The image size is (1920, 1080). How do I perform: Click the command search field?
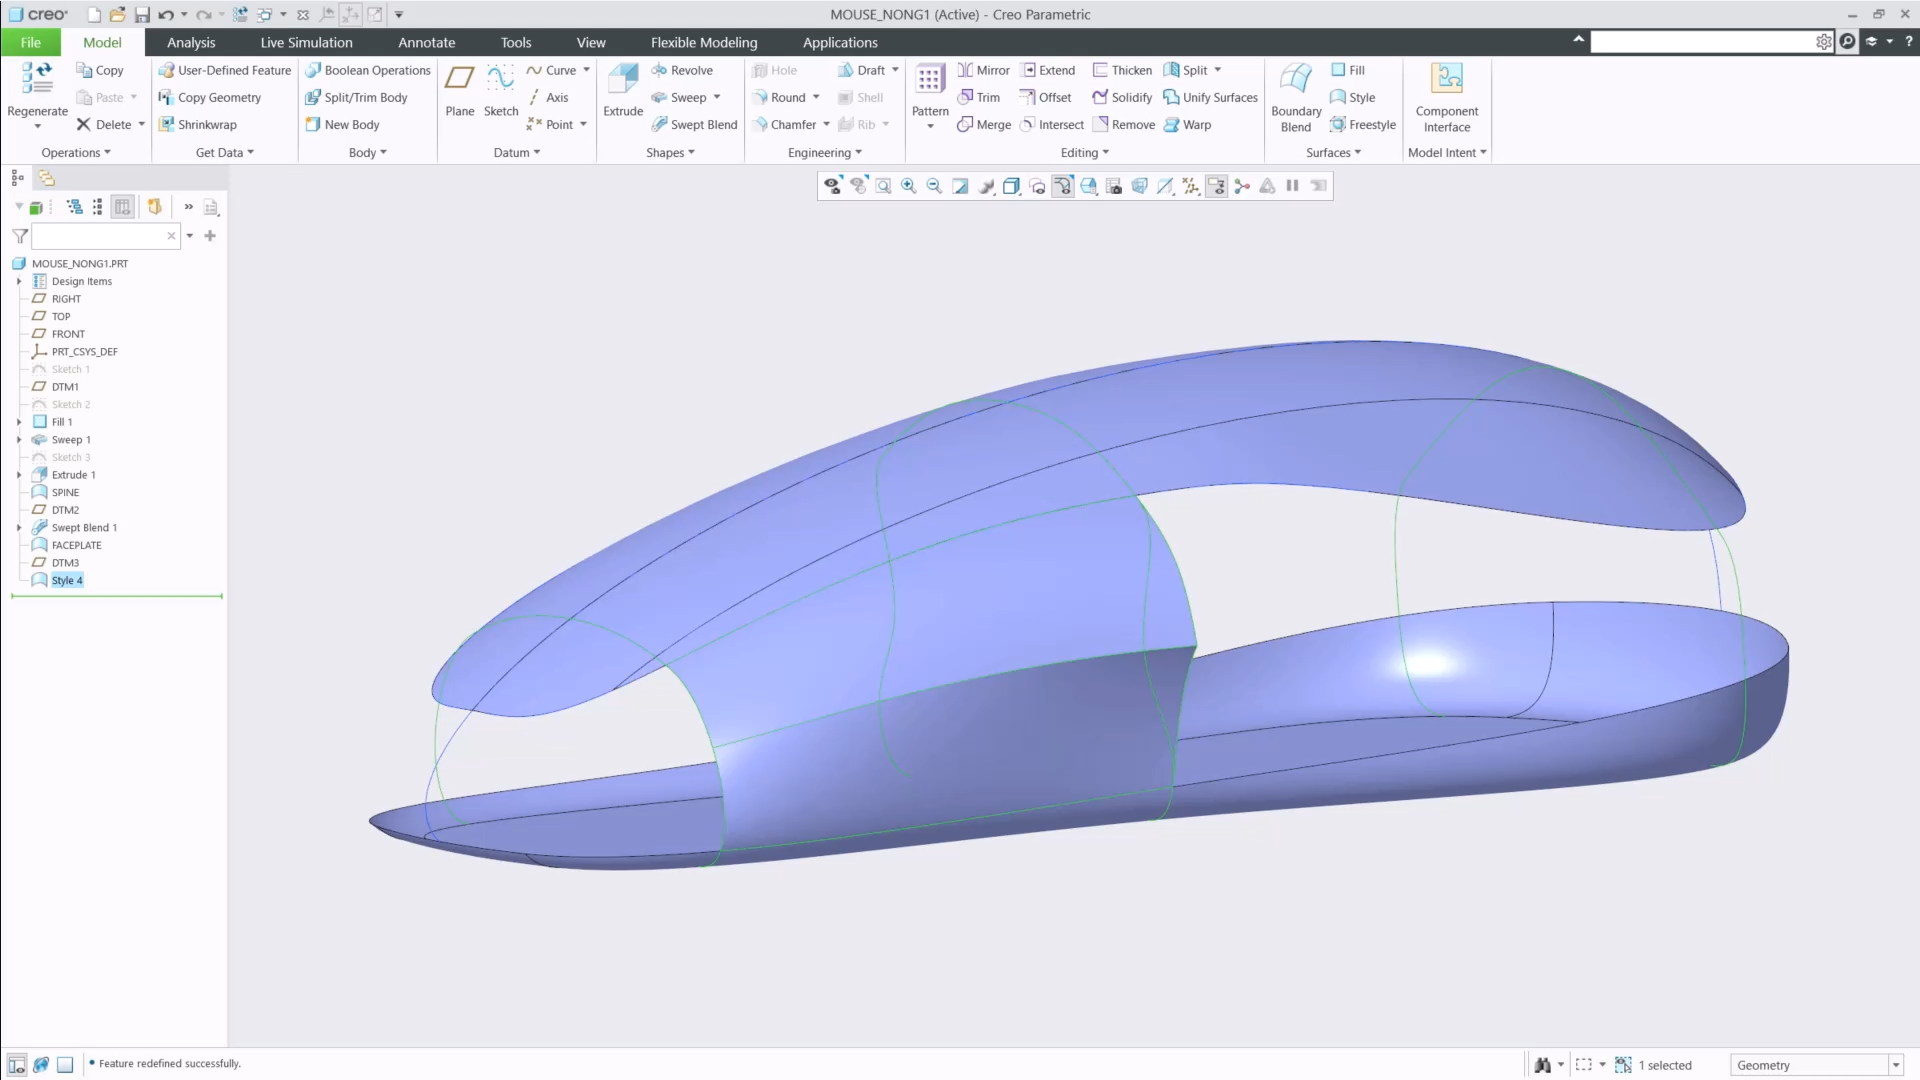(1703, 42)
